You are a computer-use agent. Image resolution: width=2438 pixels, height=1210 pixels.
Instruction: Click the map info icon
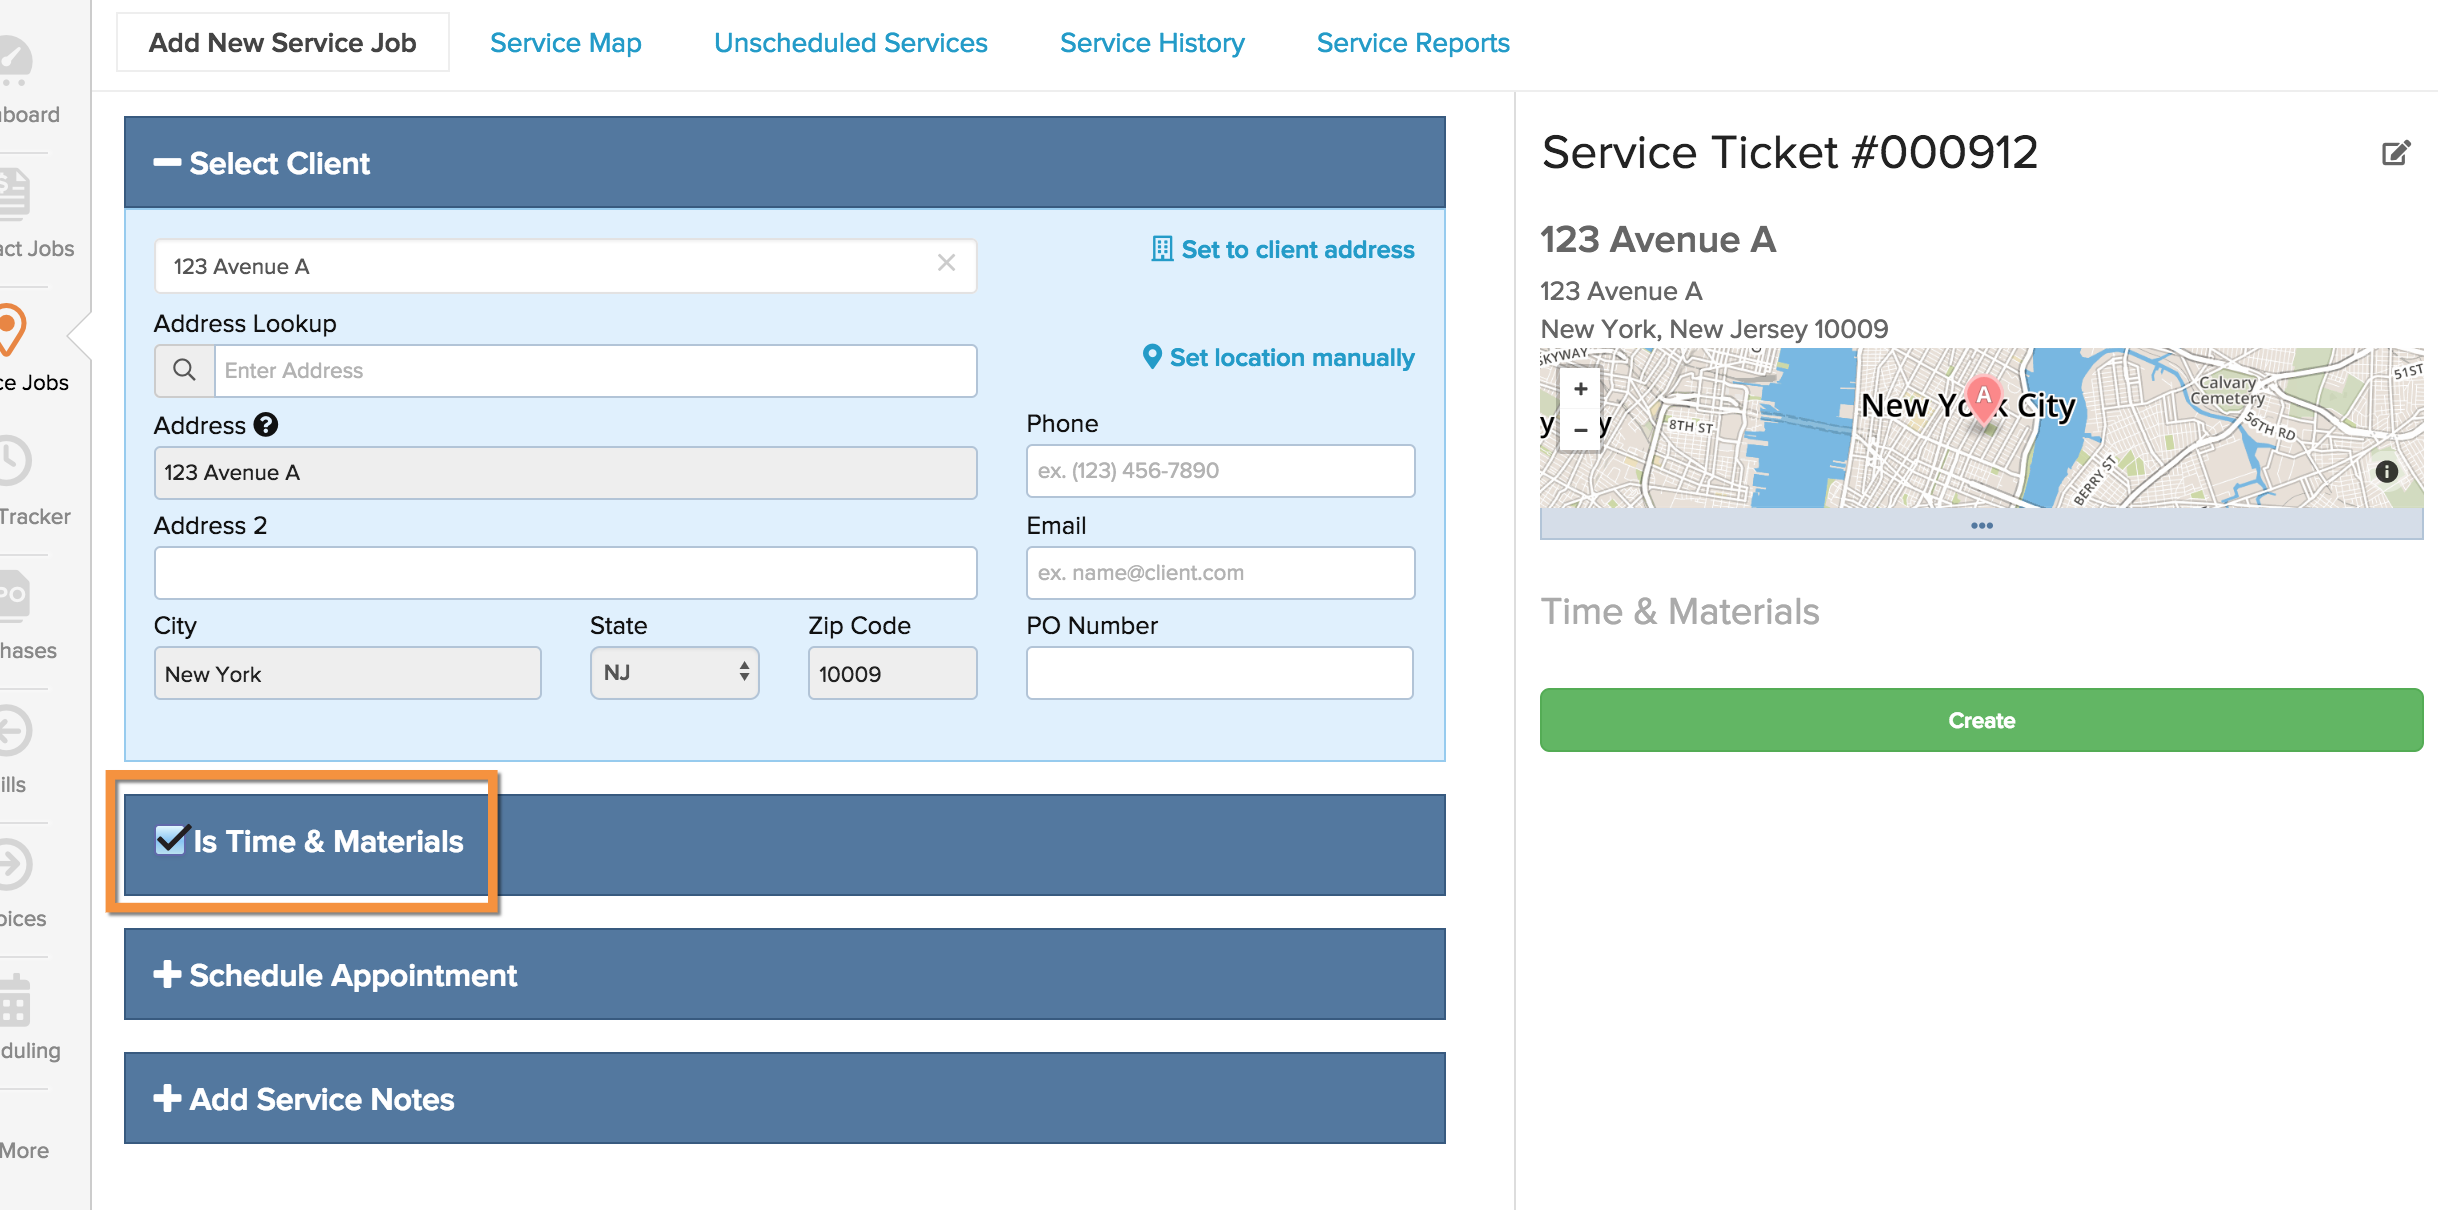click(2386, 472)
